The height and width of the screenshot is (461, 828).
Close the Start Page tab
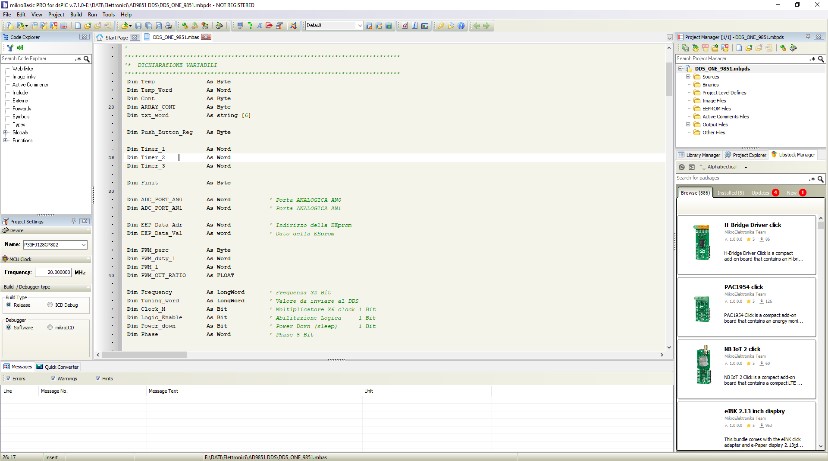point(135,37)
